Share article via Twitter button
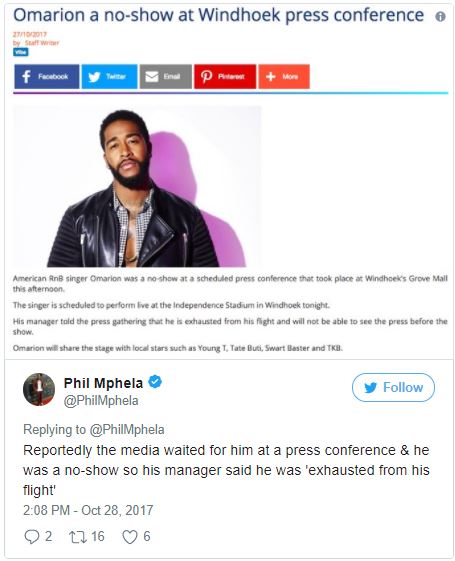The height and width of the screenshot is (561, 455). click(109, 77)
